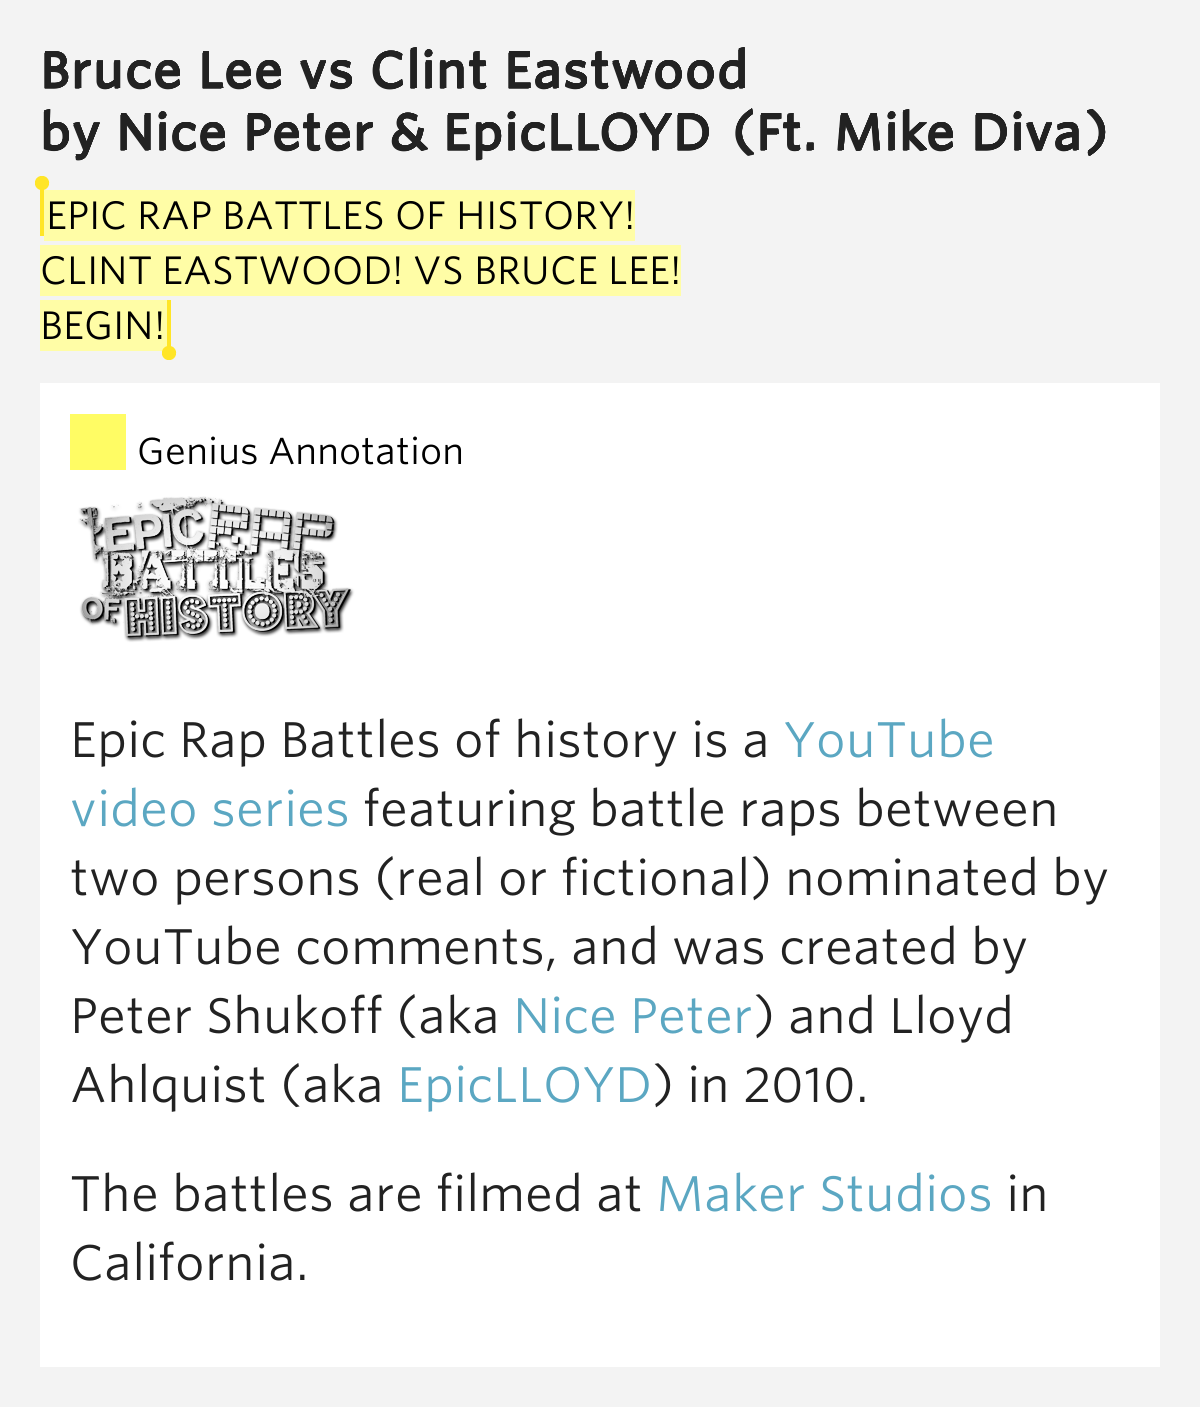The image size is (1200, 1407).
Task: Click the word California in the annotation
Action: [189, 1263]
